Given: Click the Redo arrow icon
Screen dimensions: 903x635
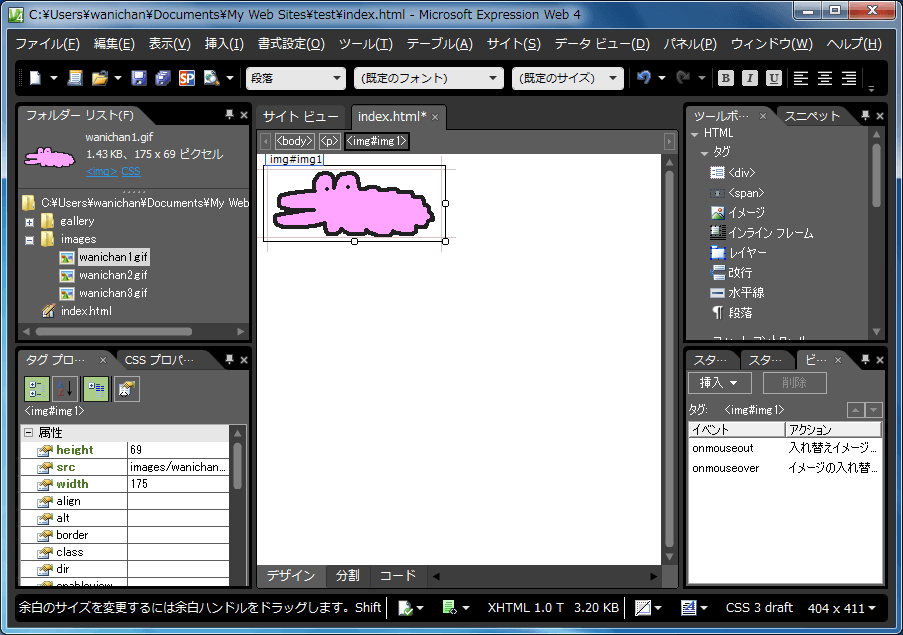Looking at the screenshot, I should (x=684, y=77).
